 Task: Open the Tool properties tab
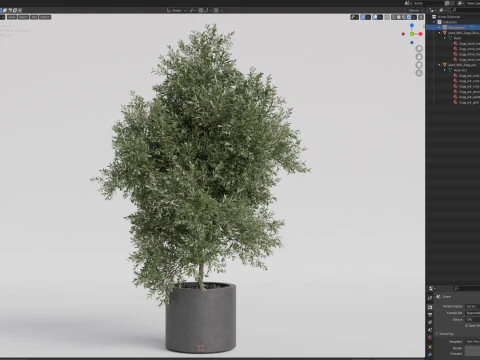point(430,298)
